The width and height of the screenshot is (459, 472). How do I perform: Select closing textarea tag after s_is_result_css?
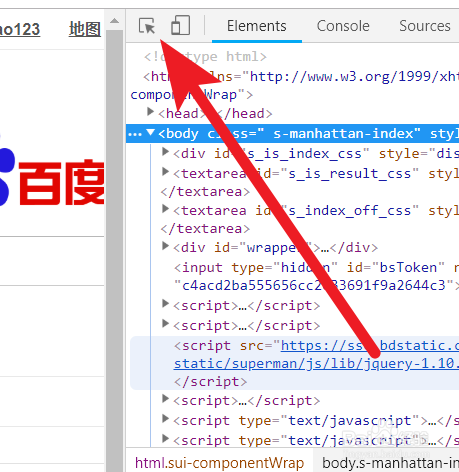click(x=205, y=192)
